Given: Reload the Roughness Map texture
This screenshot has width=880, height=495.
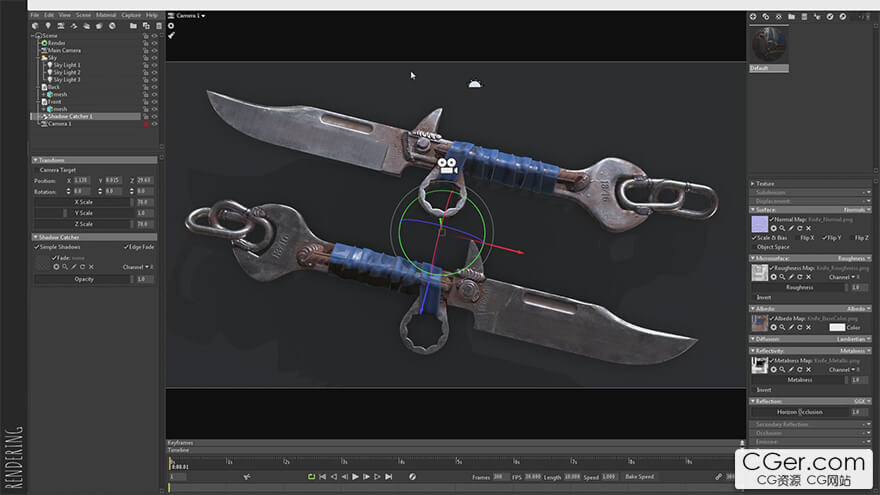Looking at the screenshot, I should coord(800,277).
